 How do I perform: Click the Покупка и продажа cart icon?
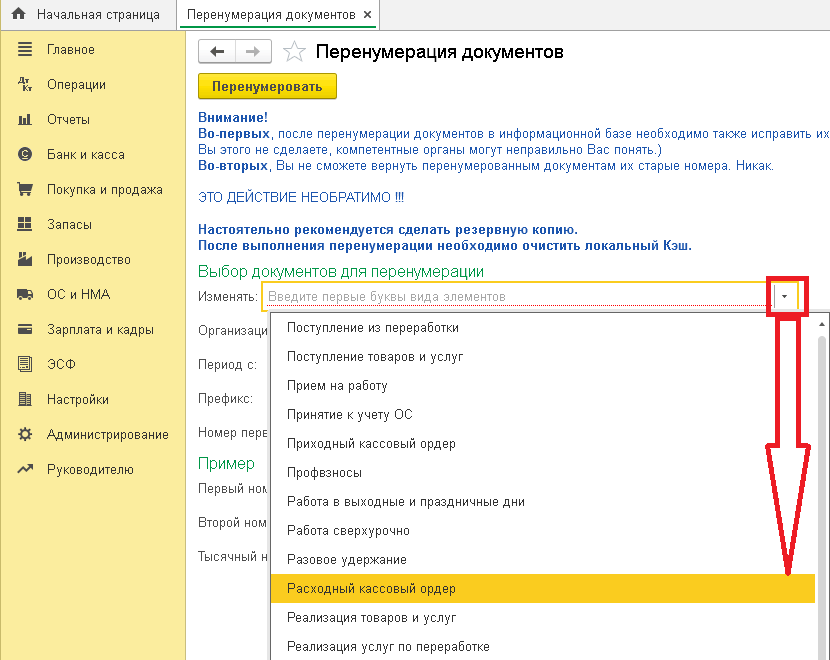pos(25,190)
